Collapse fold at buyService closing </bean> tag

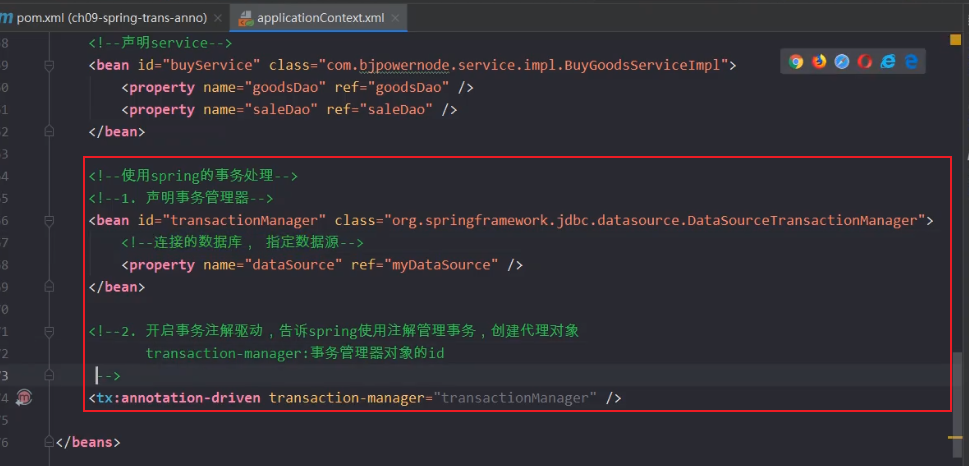pos(49,132)
